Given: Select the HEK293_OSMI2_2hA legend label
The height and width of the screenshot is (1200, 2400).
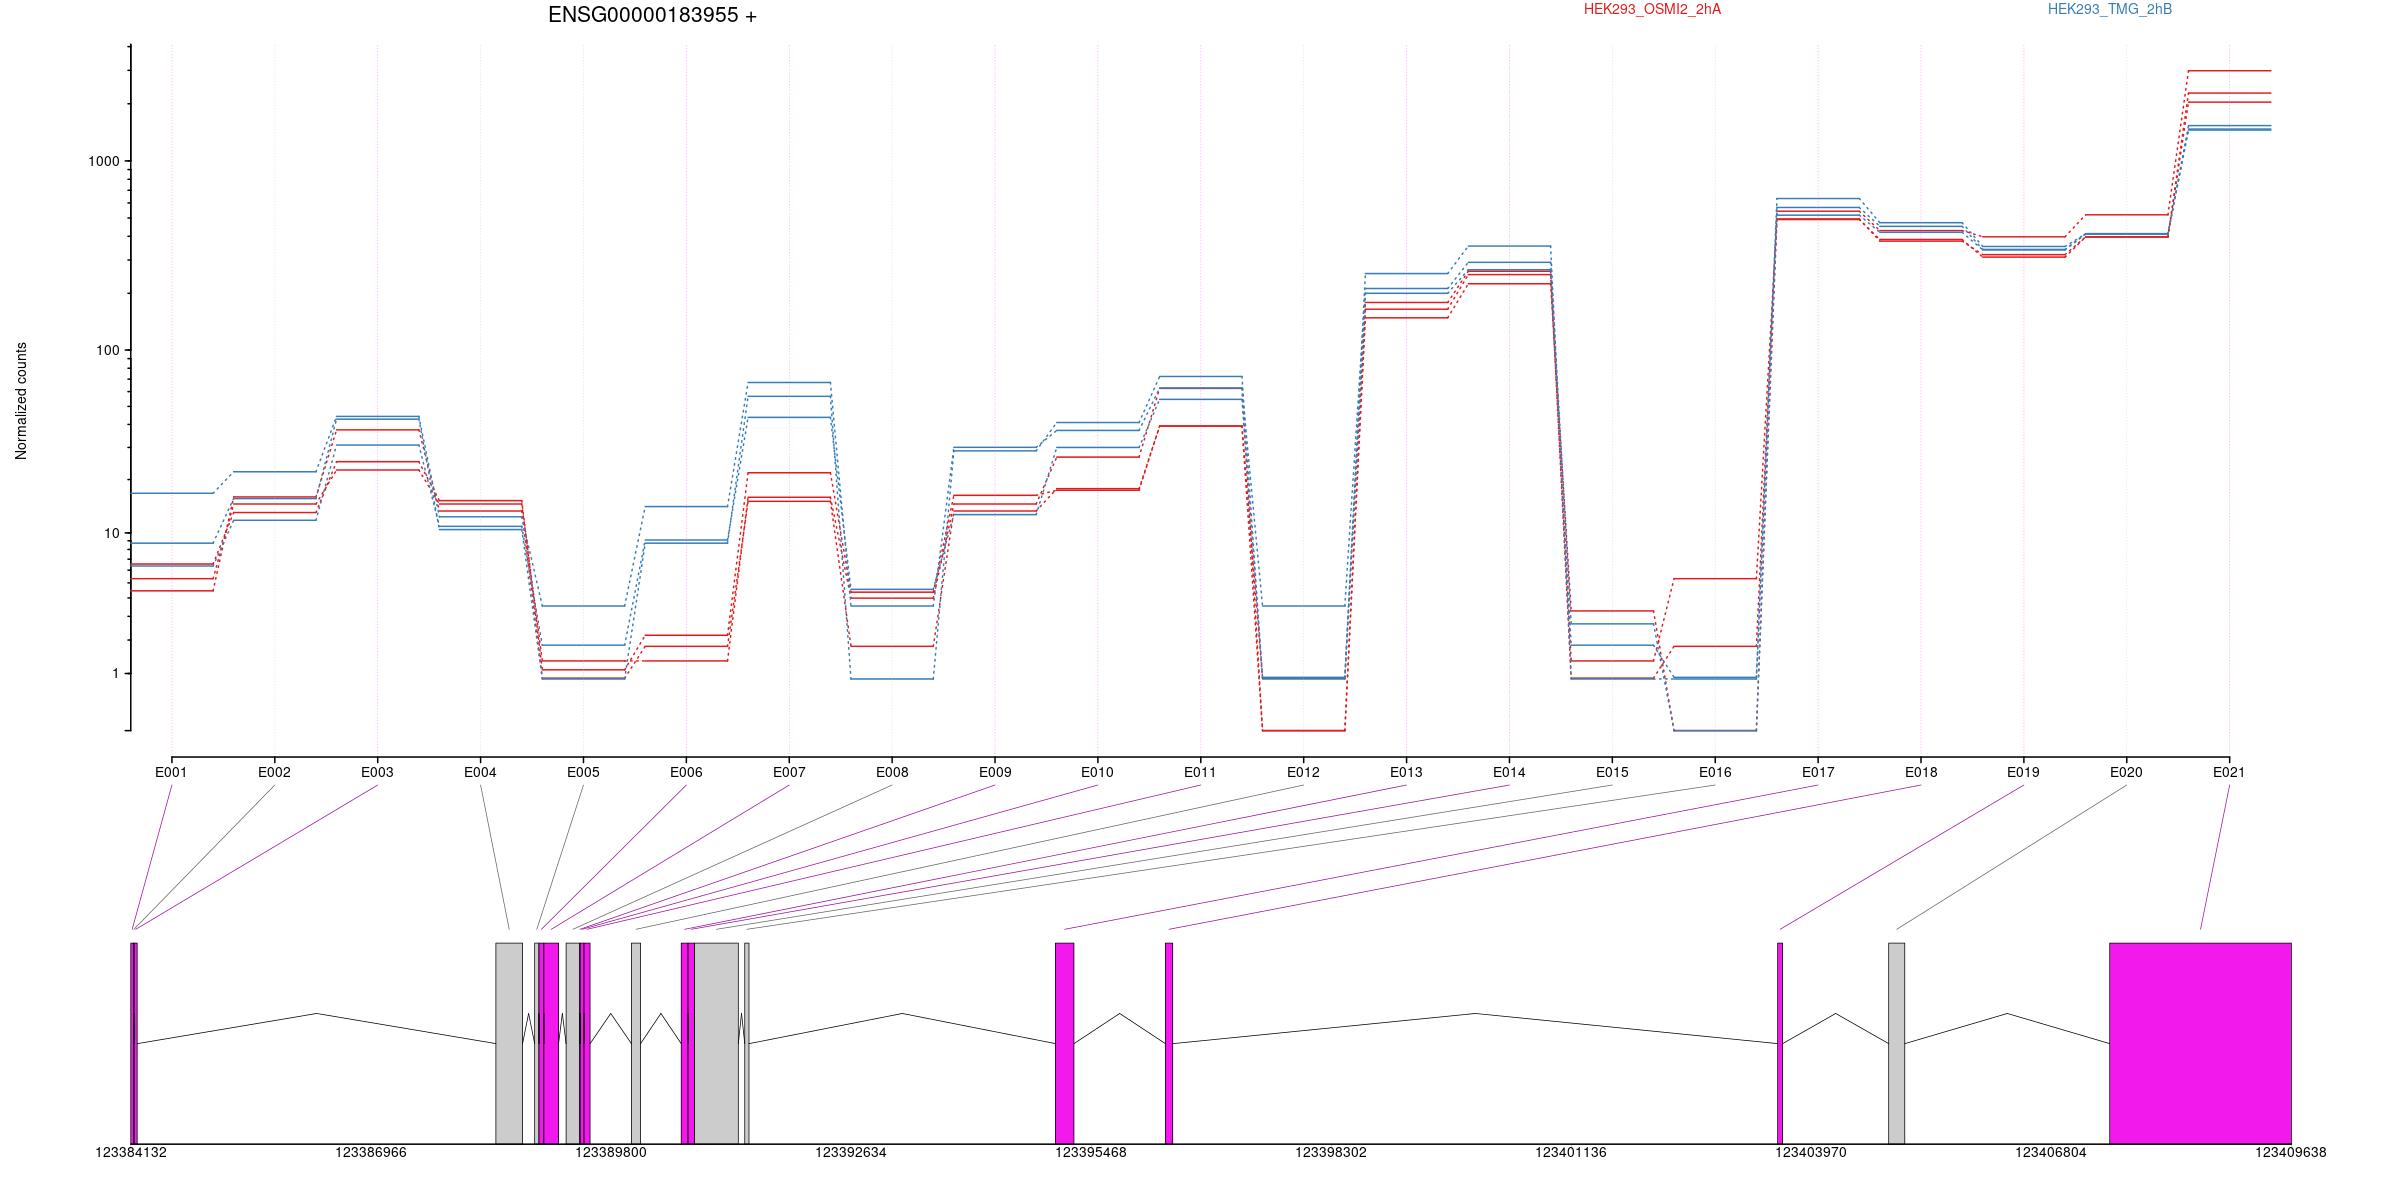Looking at the screenshot, I should click(x=1652, y=9).
